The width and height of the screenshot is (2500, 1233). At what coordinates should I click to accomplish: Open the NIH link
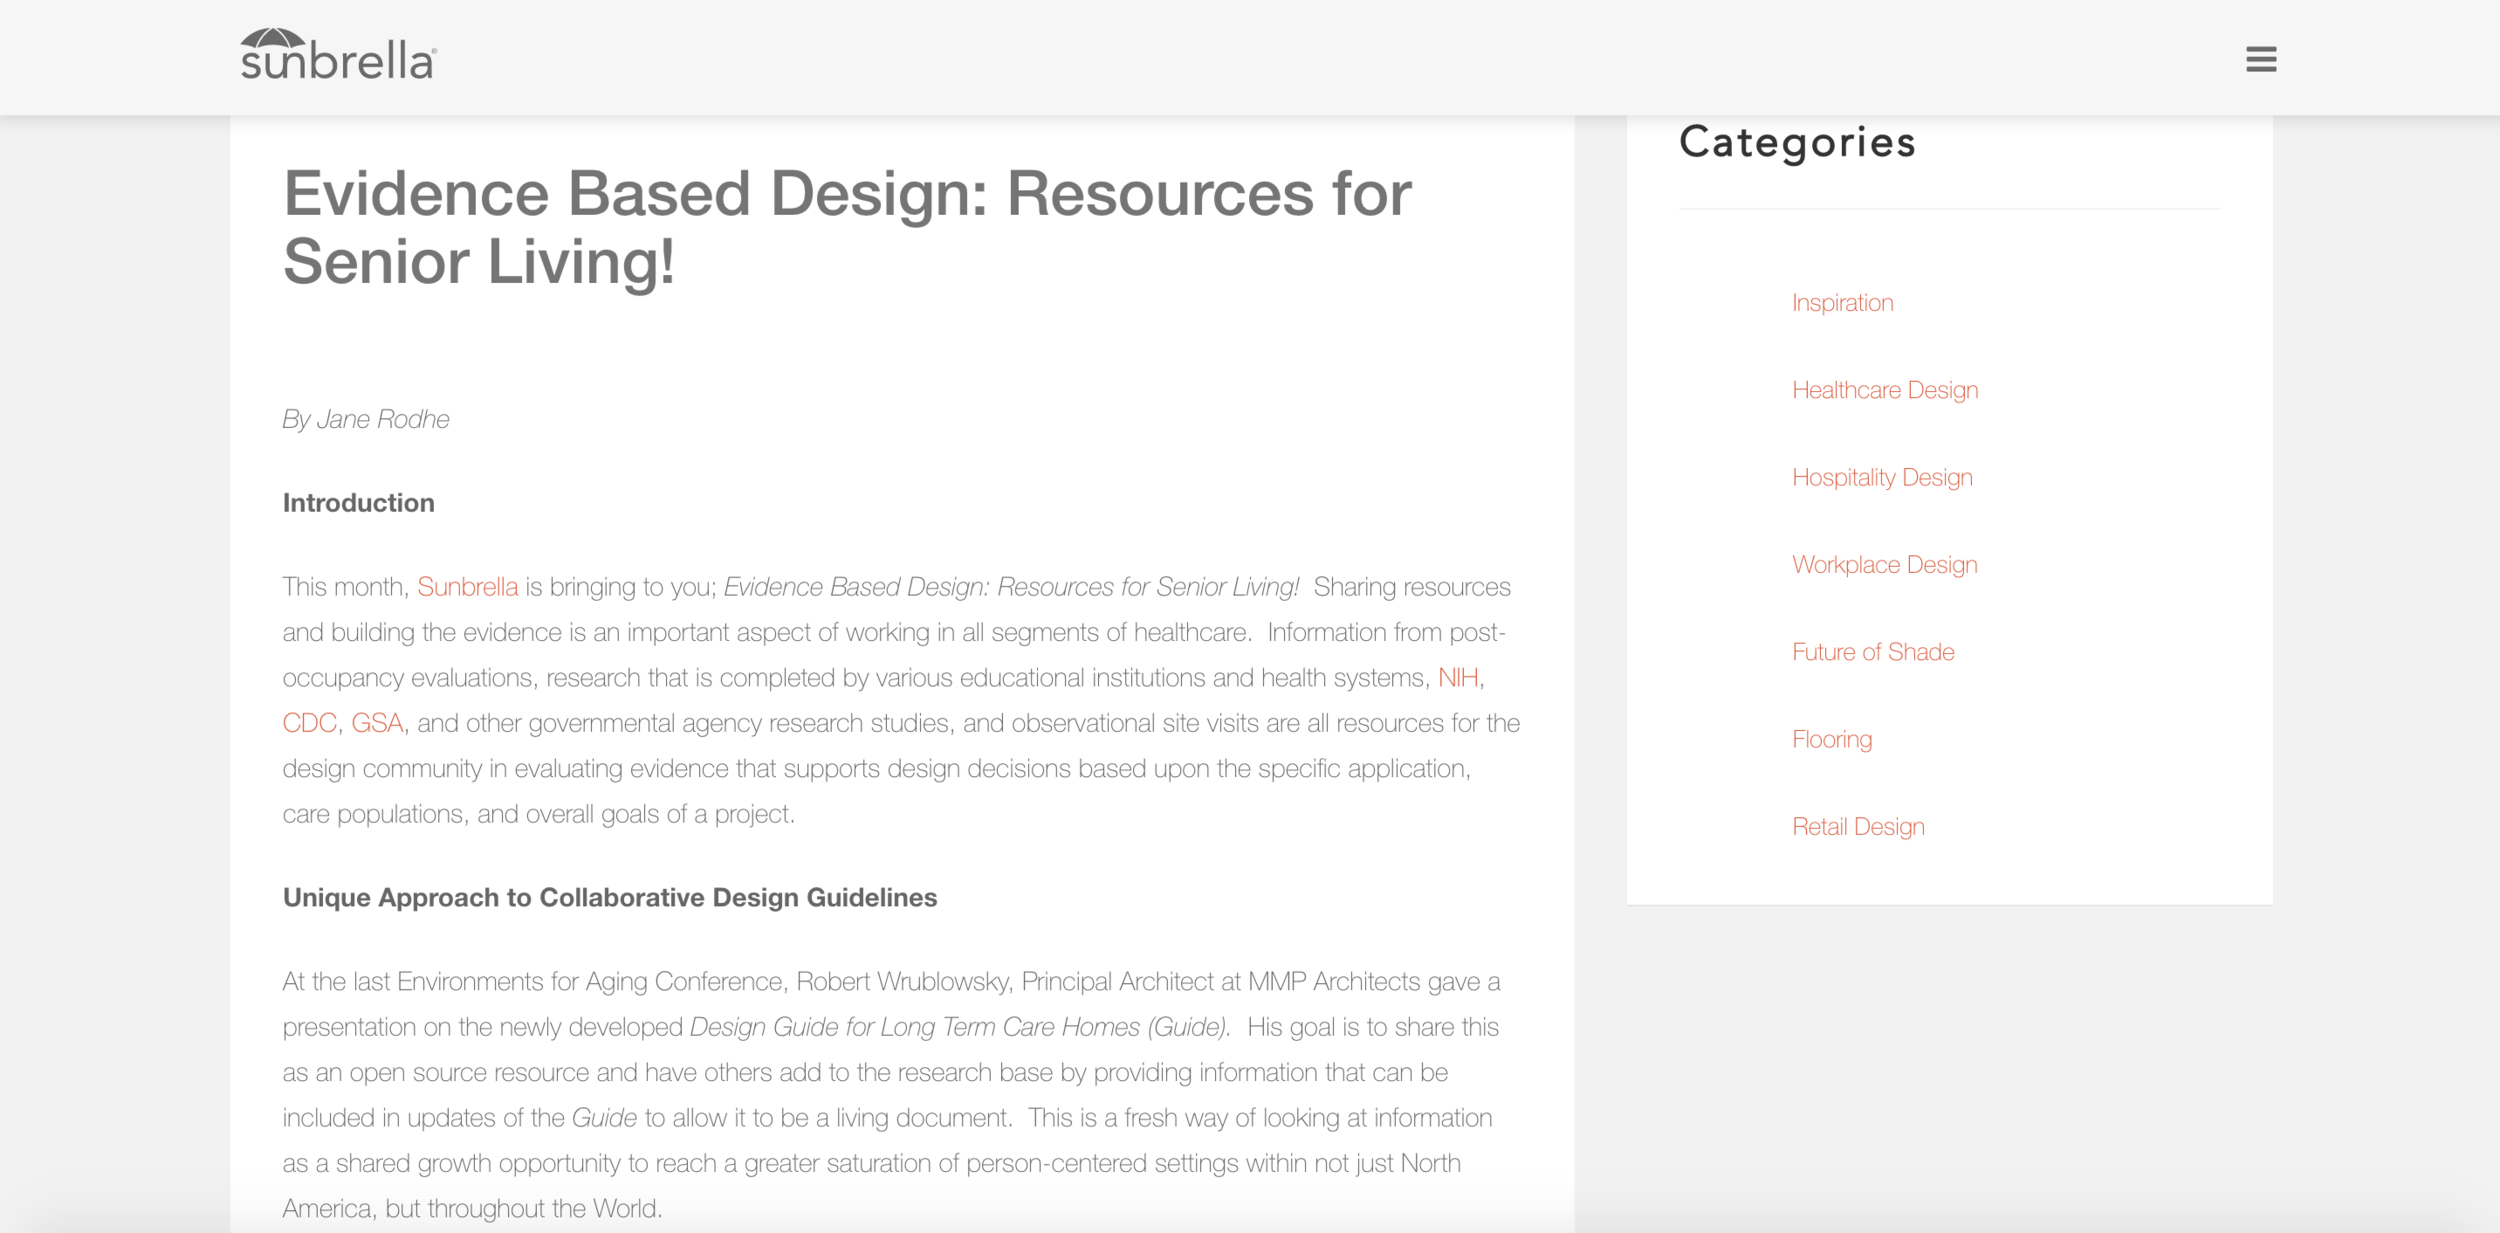point(1457,678)
